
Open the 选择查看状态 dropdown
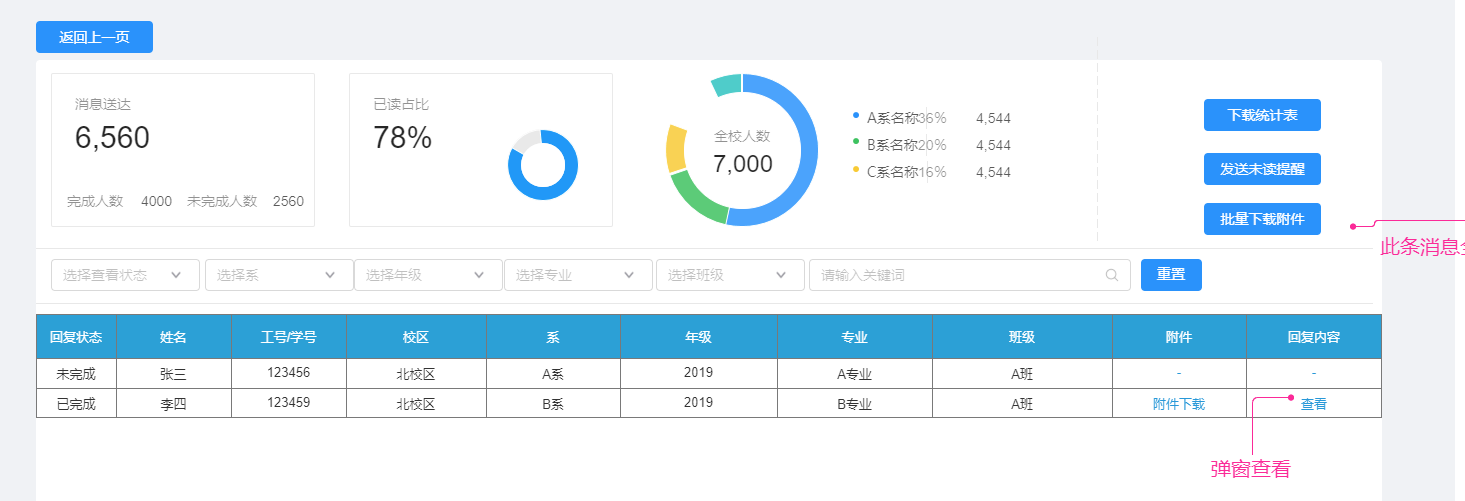pyautogui.click(x=125, y=275)
